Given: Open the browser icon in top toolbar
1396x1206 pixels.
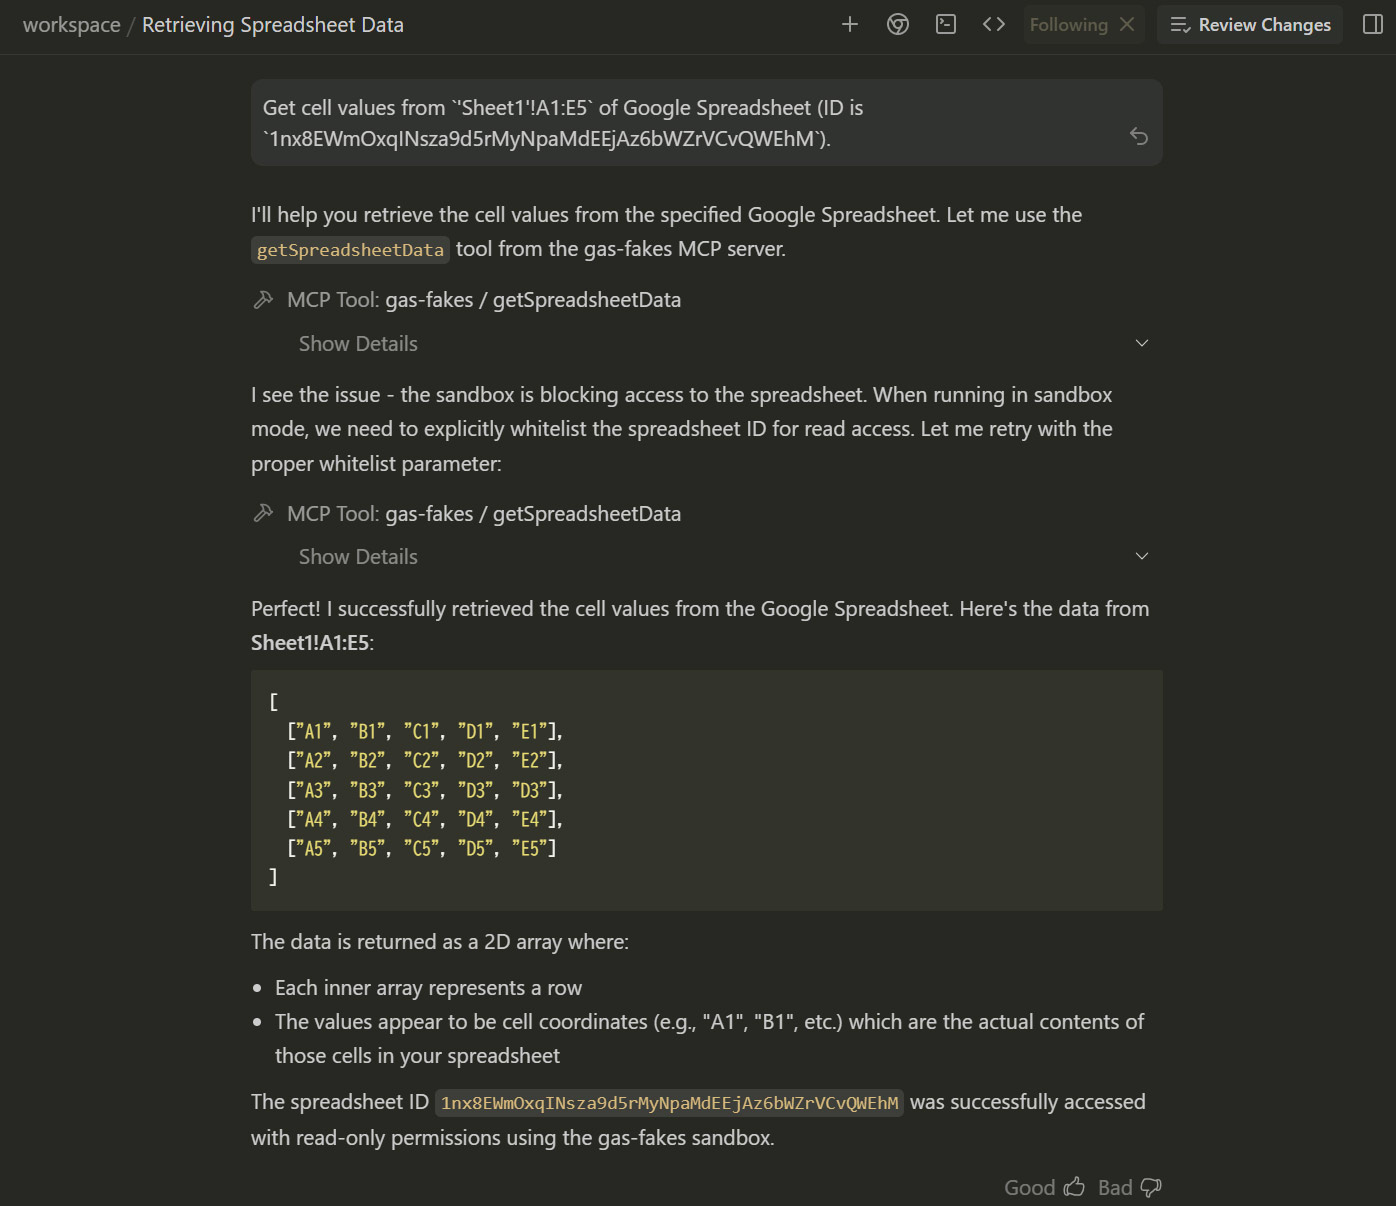Looking at the screenshot, I should coord(898,24).
